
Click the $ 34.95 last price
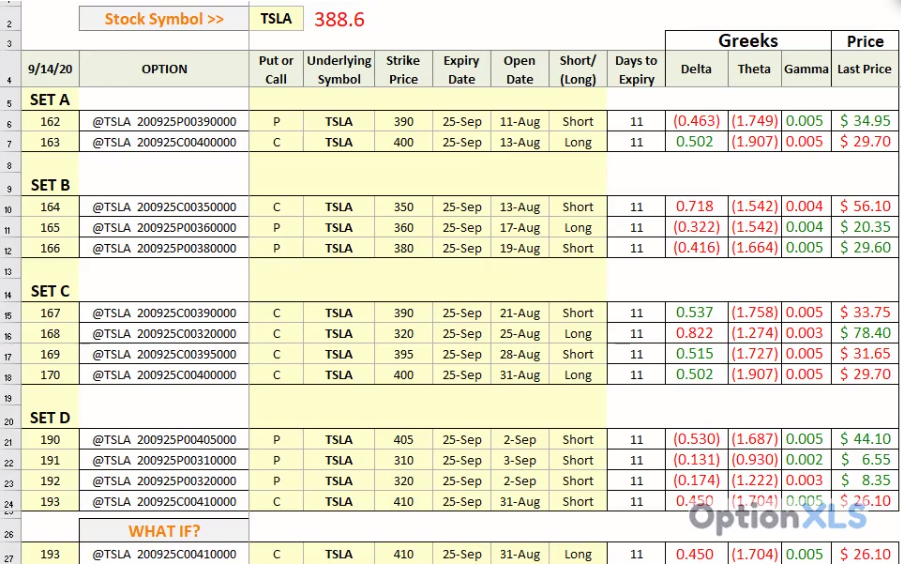[x=865, y=121]
